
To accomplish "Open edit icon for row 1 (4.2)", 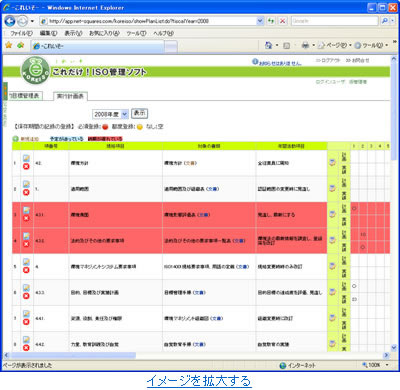I will [26, 158].
